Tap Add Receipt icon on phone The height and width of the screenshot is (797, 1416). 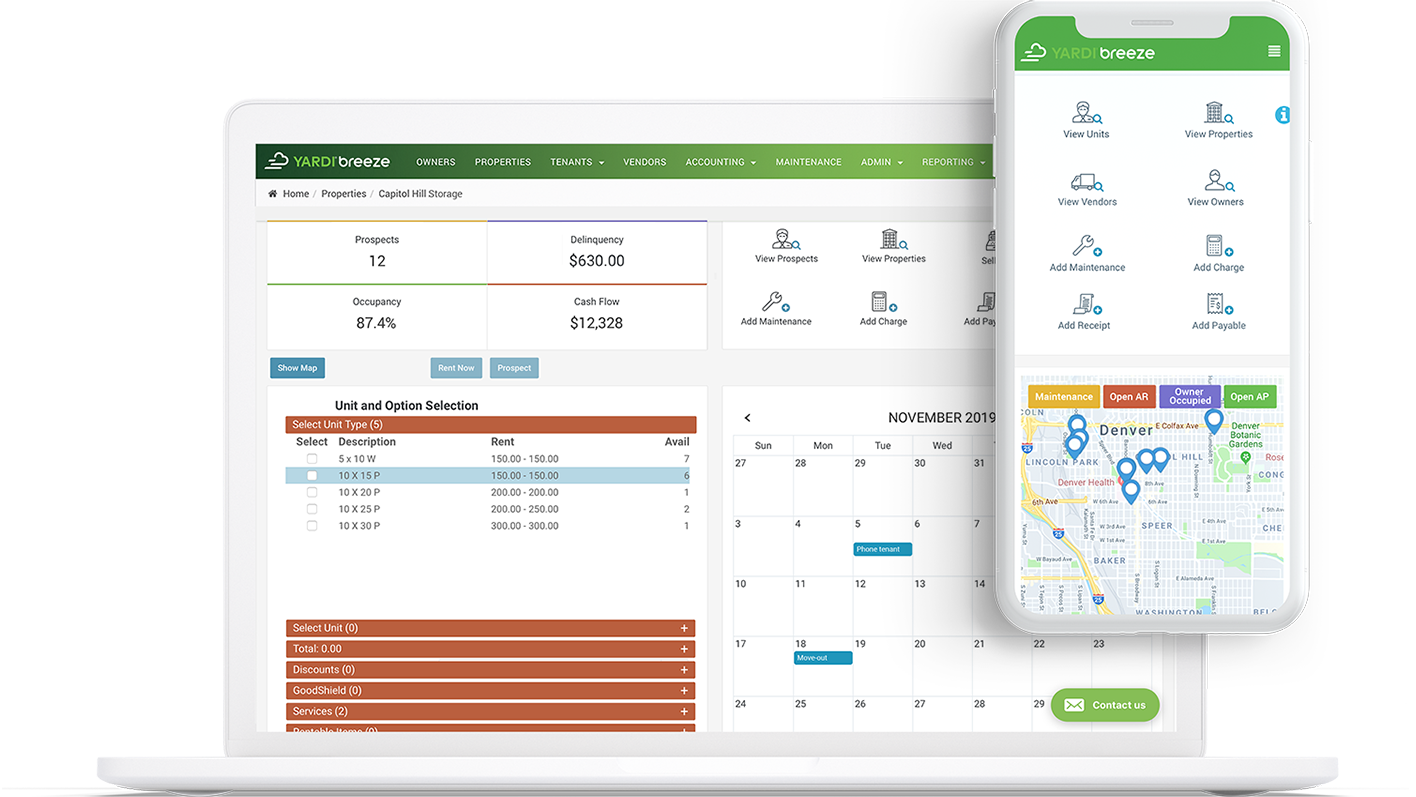coord(1085,305)
